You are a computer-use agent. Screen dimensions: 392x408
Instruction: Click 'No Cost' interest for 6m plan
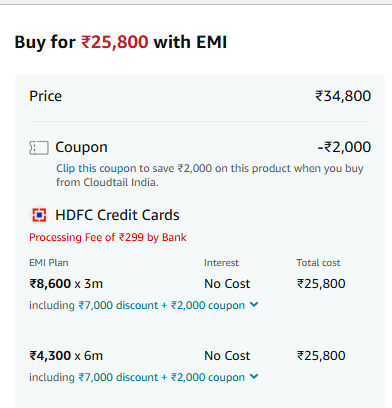(x=227, y=356)
